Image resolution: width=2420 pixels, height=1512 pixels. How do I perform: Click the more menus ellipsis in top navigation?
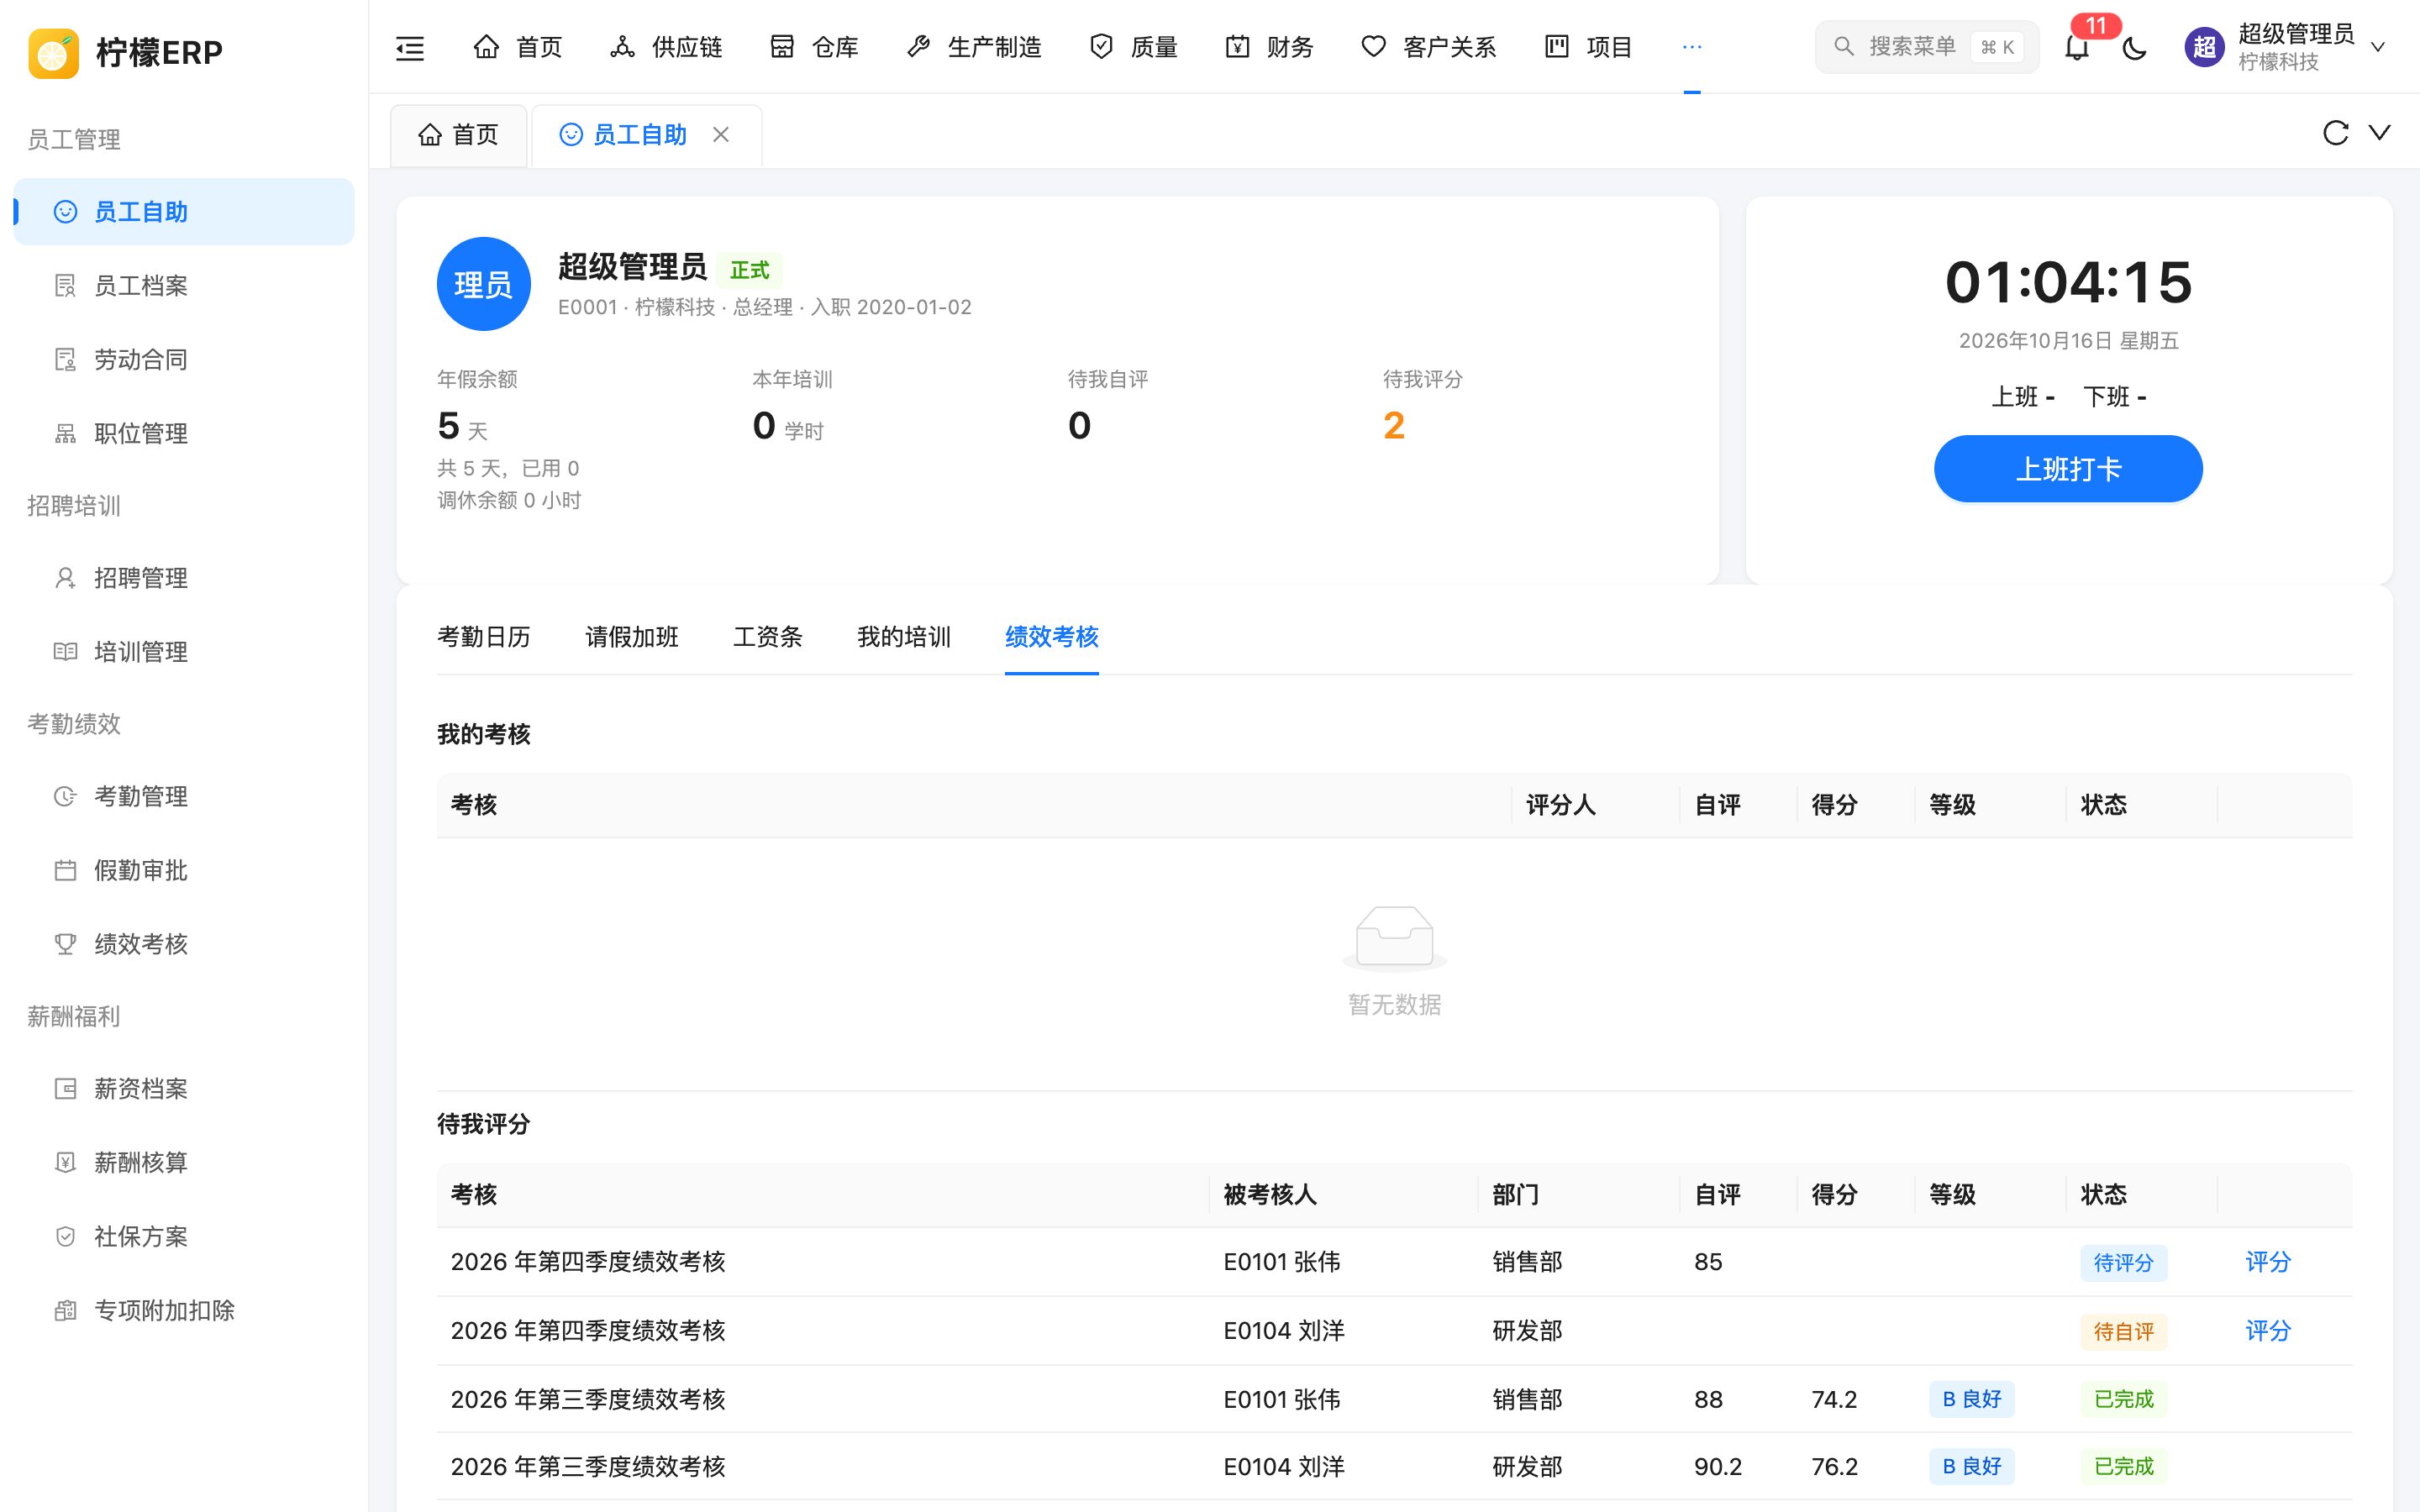pyautogui.click(x=1692, y=47)
